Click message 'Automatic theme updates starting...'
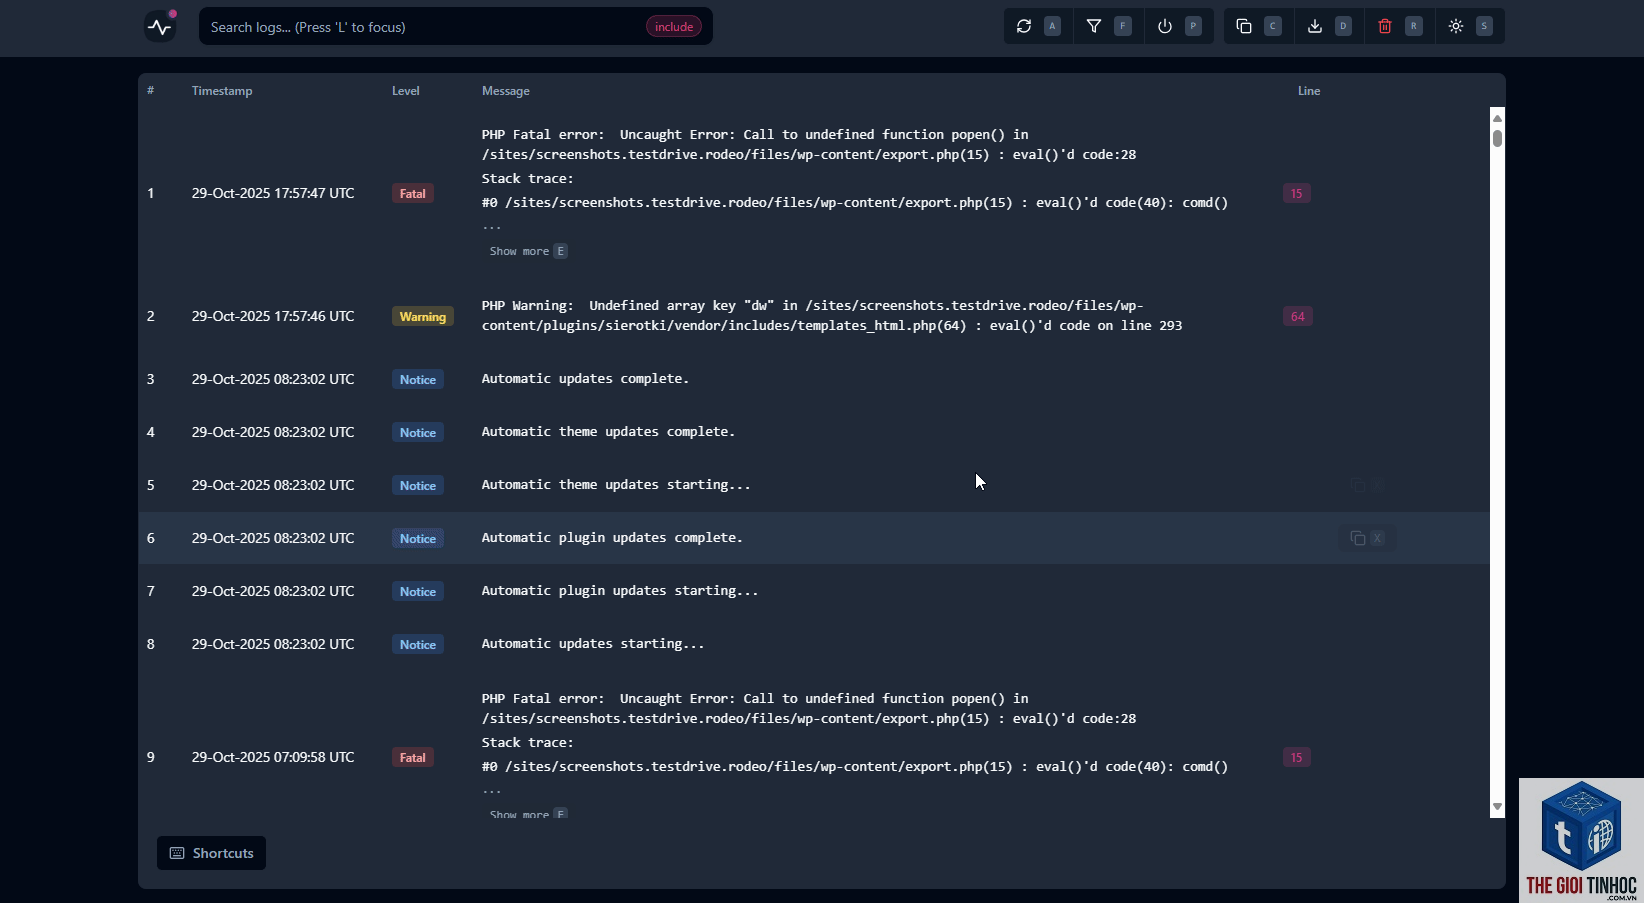 coord(616,485)
